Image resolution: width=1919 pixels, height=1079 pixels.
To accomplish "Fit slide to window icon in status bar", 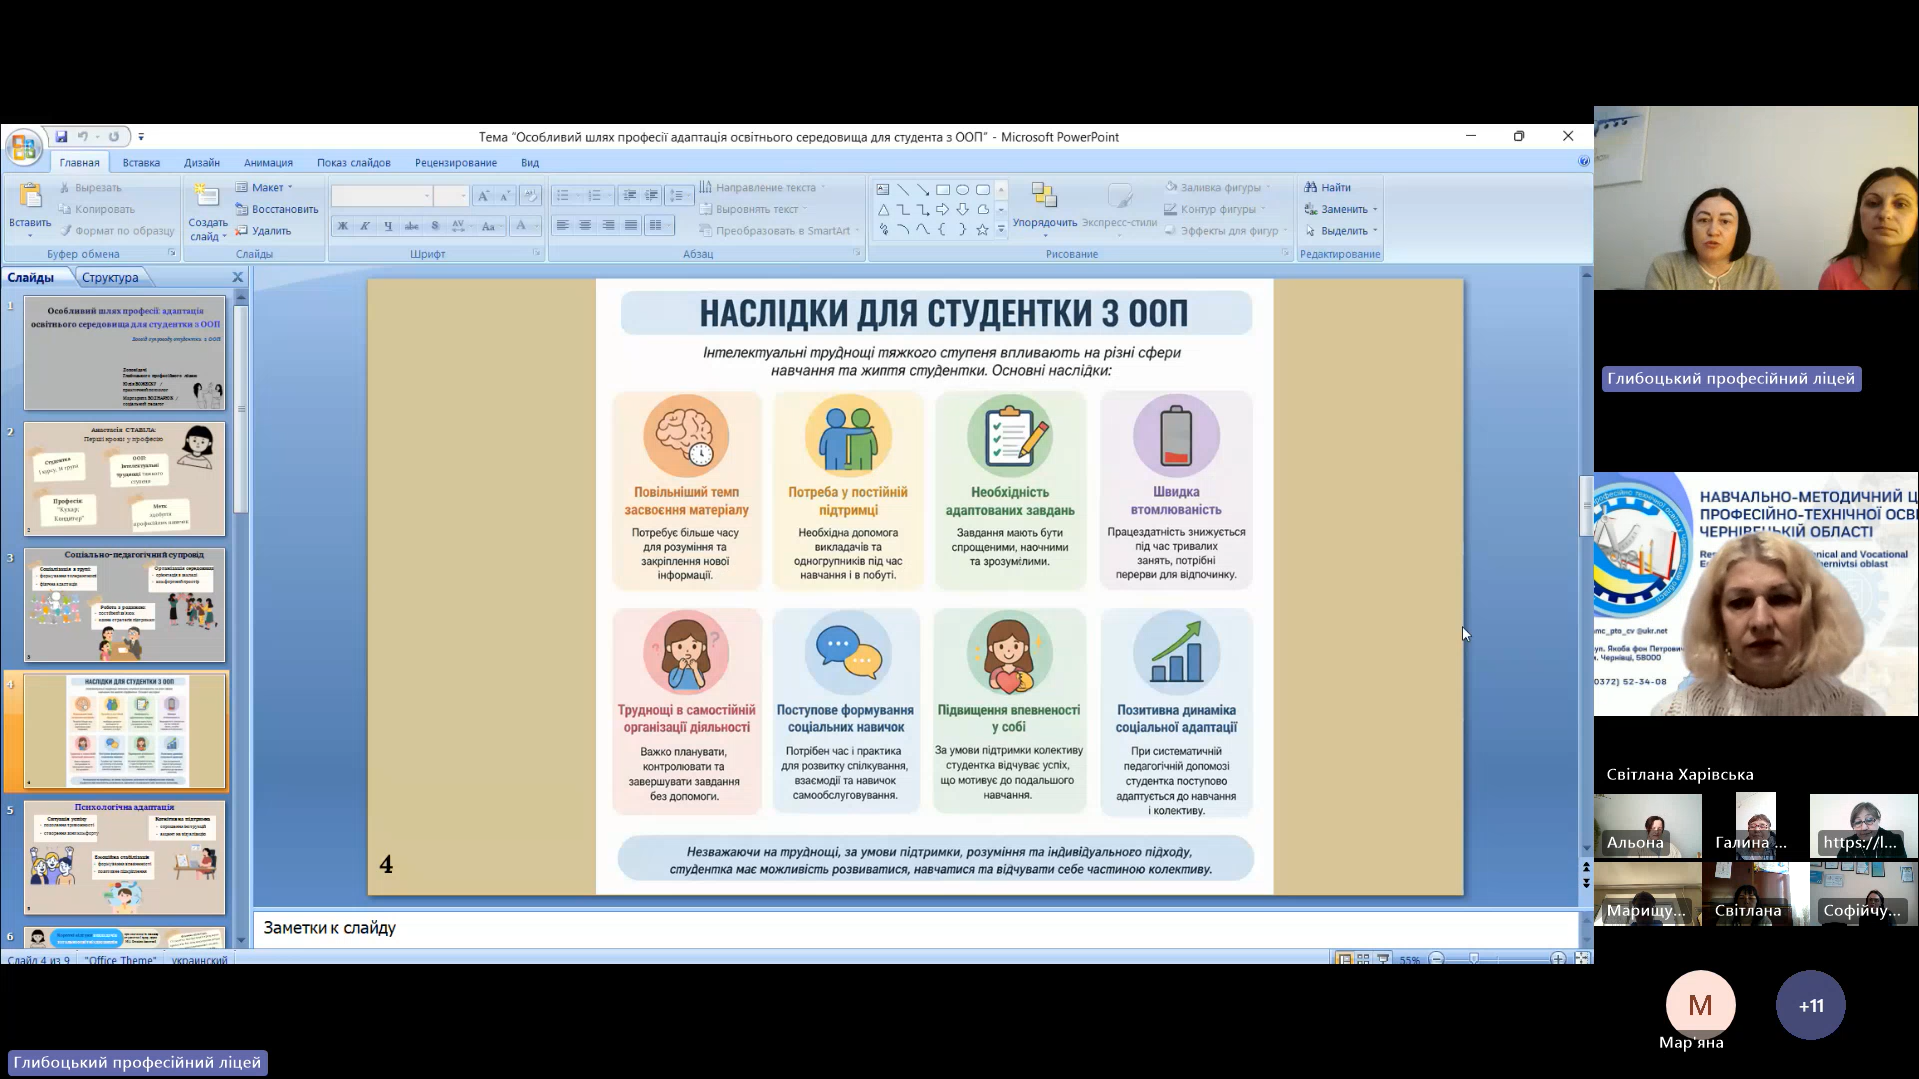I will tap(1582, 959).
